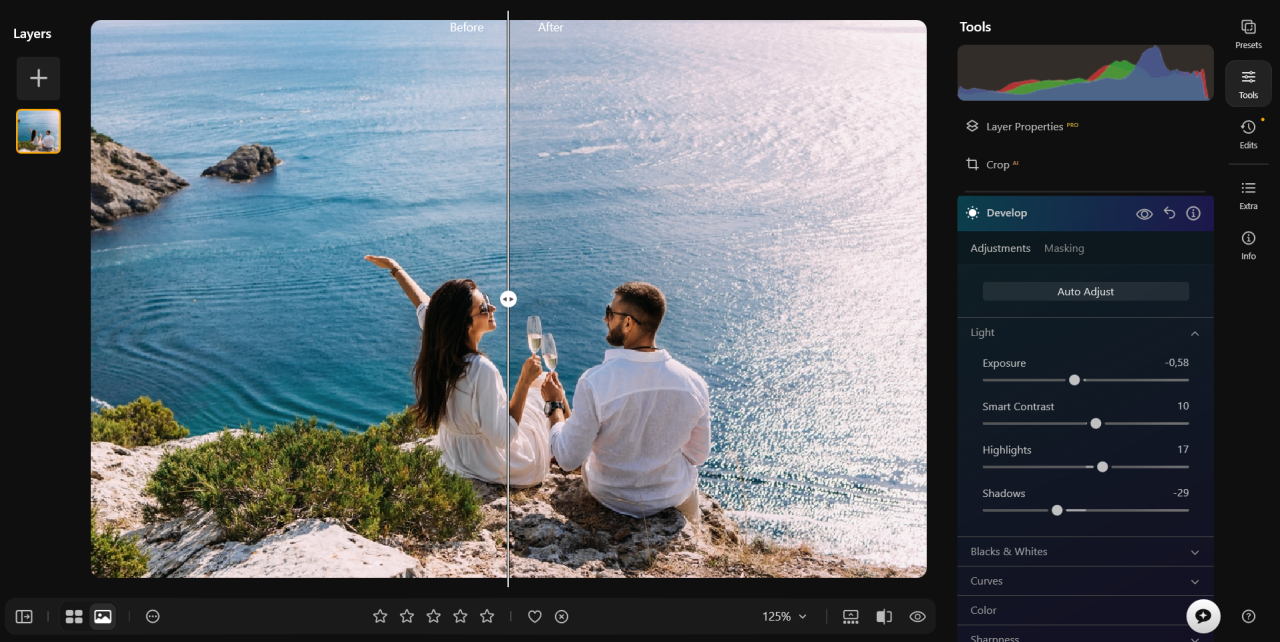
Task: Add a new layer with plus button
Action: (x=38, y=78)
